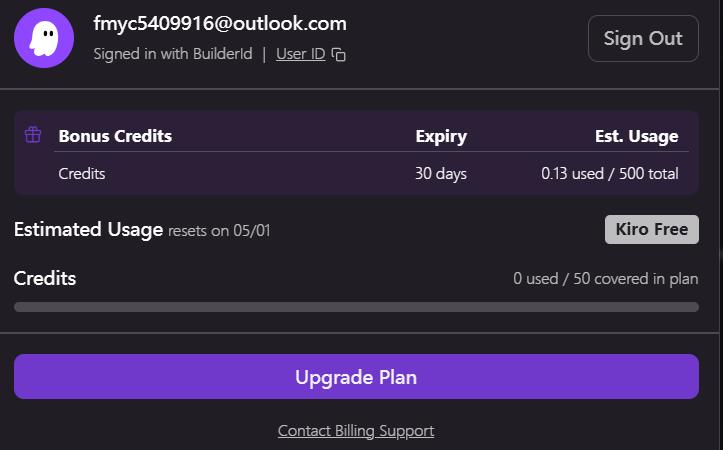Click the Upgrade Plan button
This screenshot has width=723, height=450.
pos(356,377)
